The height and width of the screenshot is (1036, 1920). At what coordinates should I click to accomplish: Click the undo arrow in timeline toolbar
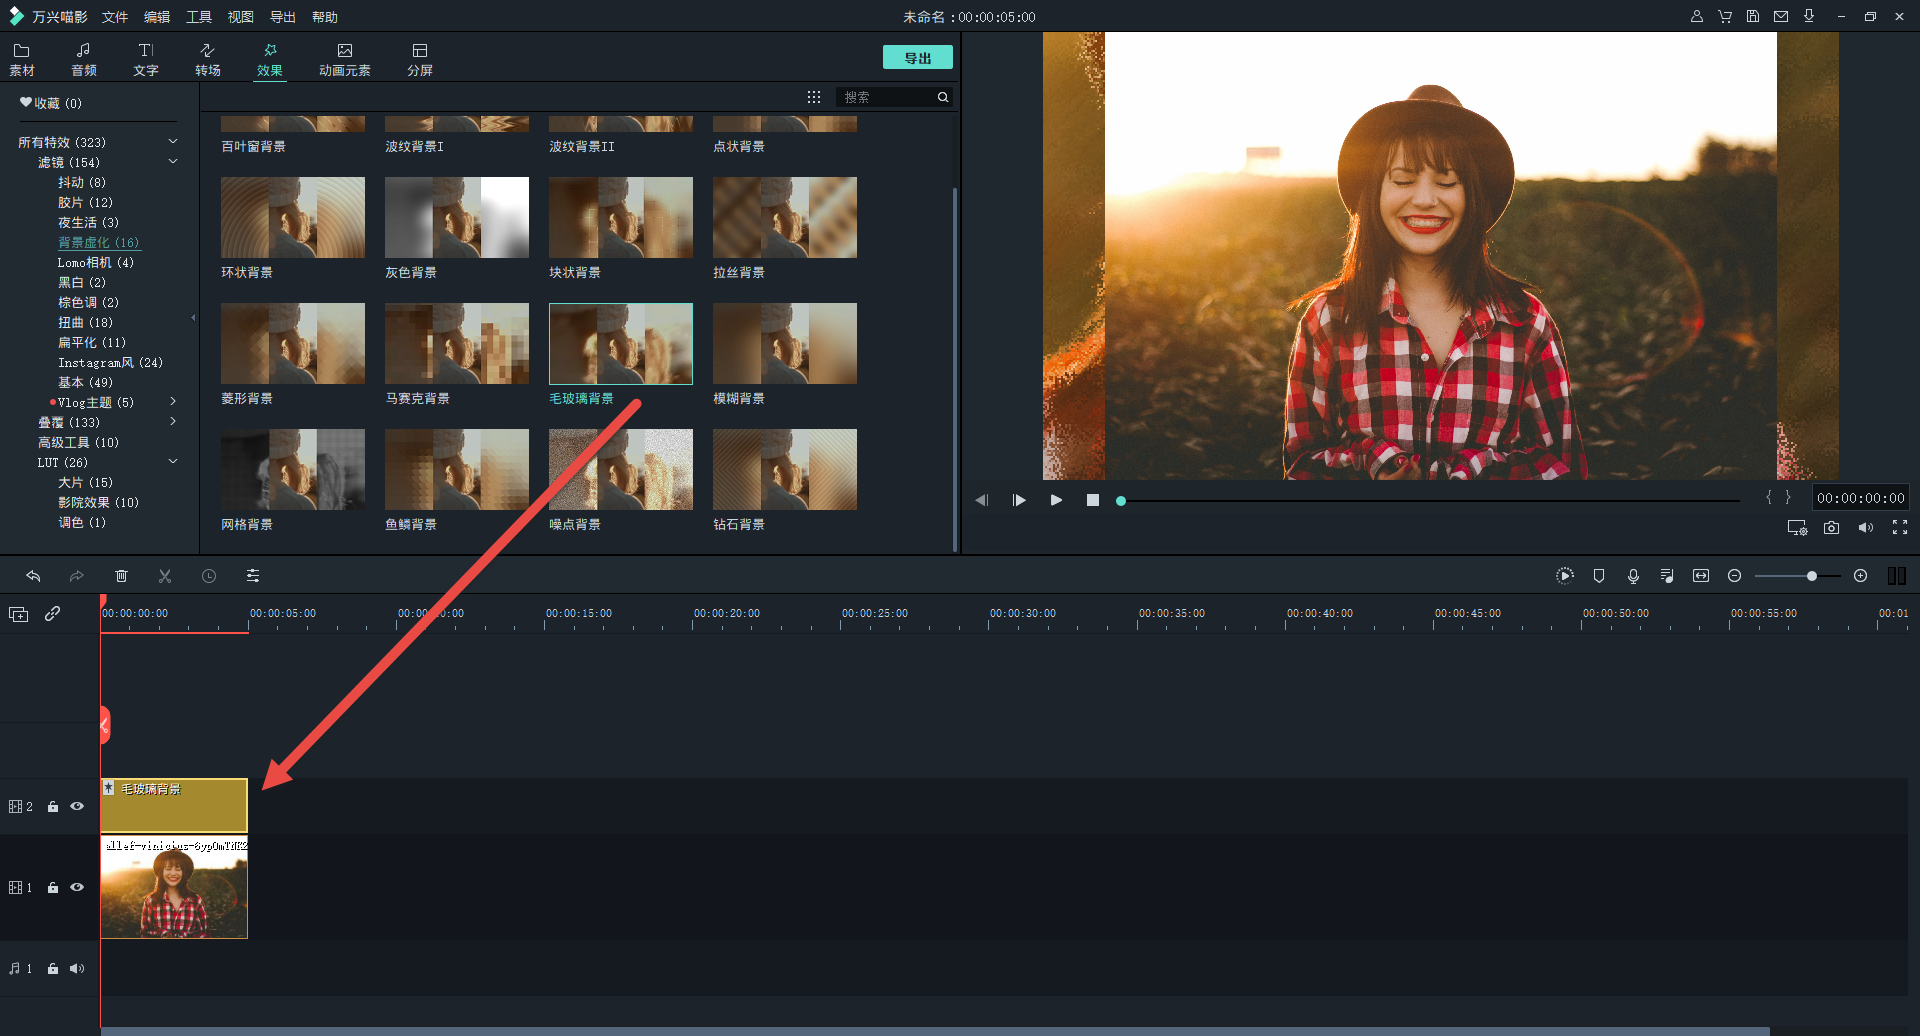click(33, 576)
